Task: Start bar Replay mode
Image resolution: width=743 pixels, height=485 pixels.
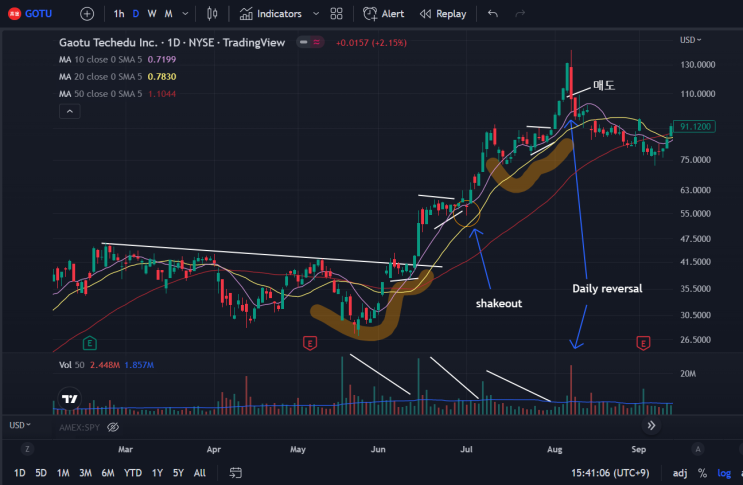Action: pos(443,14)
